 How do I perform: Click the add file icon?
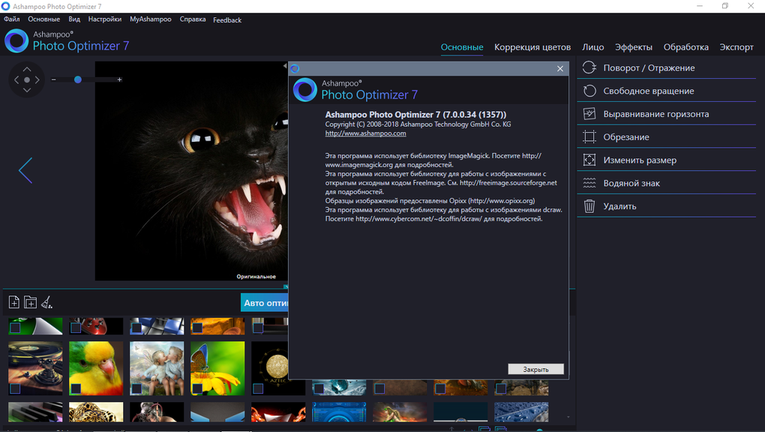coord(14,303)
